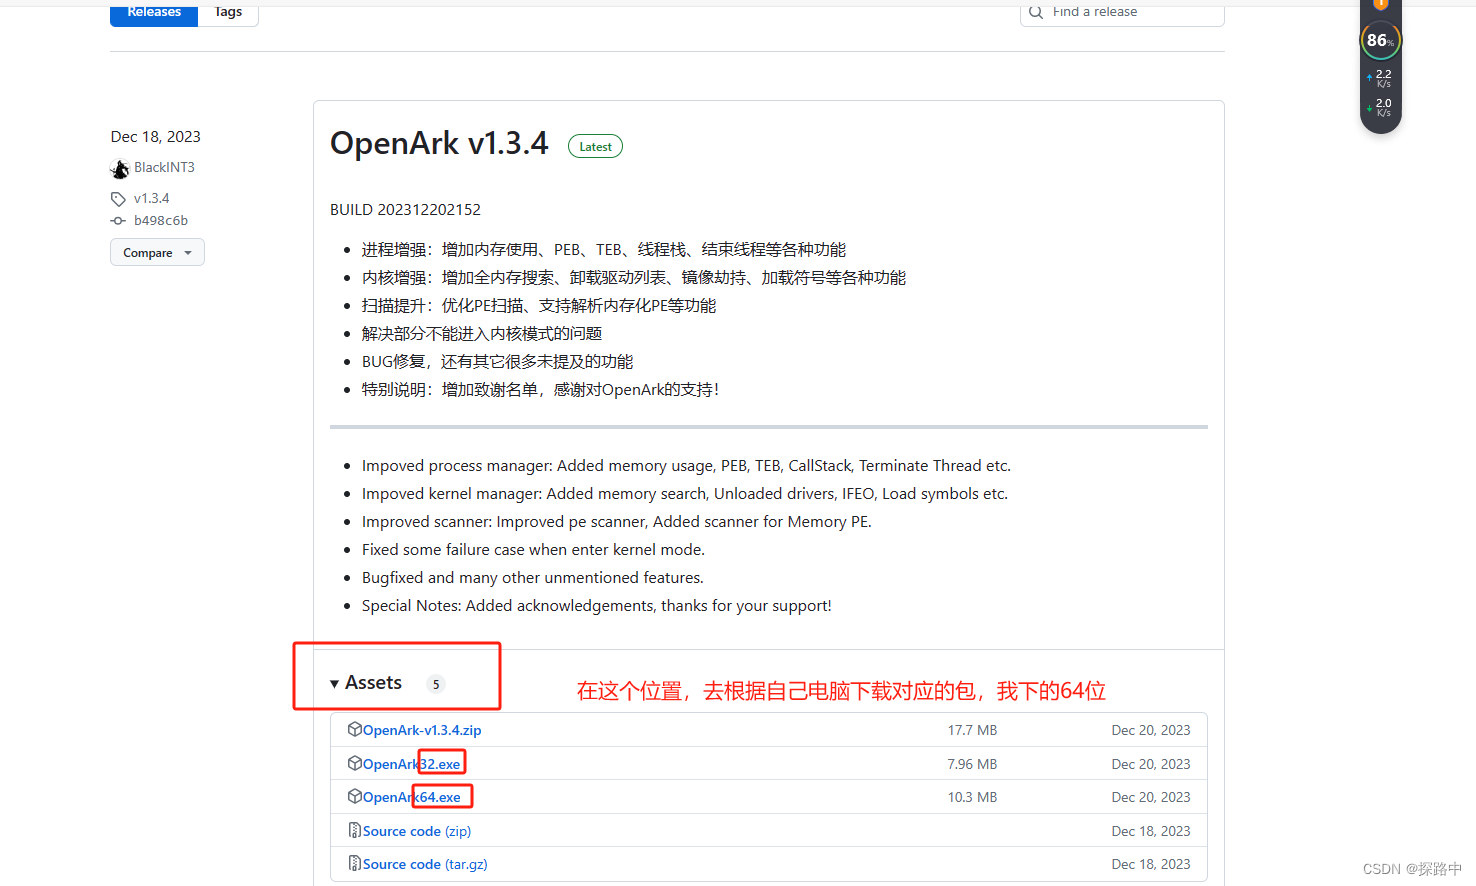Image resolution: width=1476 pixels, height=886 pixels.
Task: Collapse the Assets section triangle
Action: (x=334, y=684)
